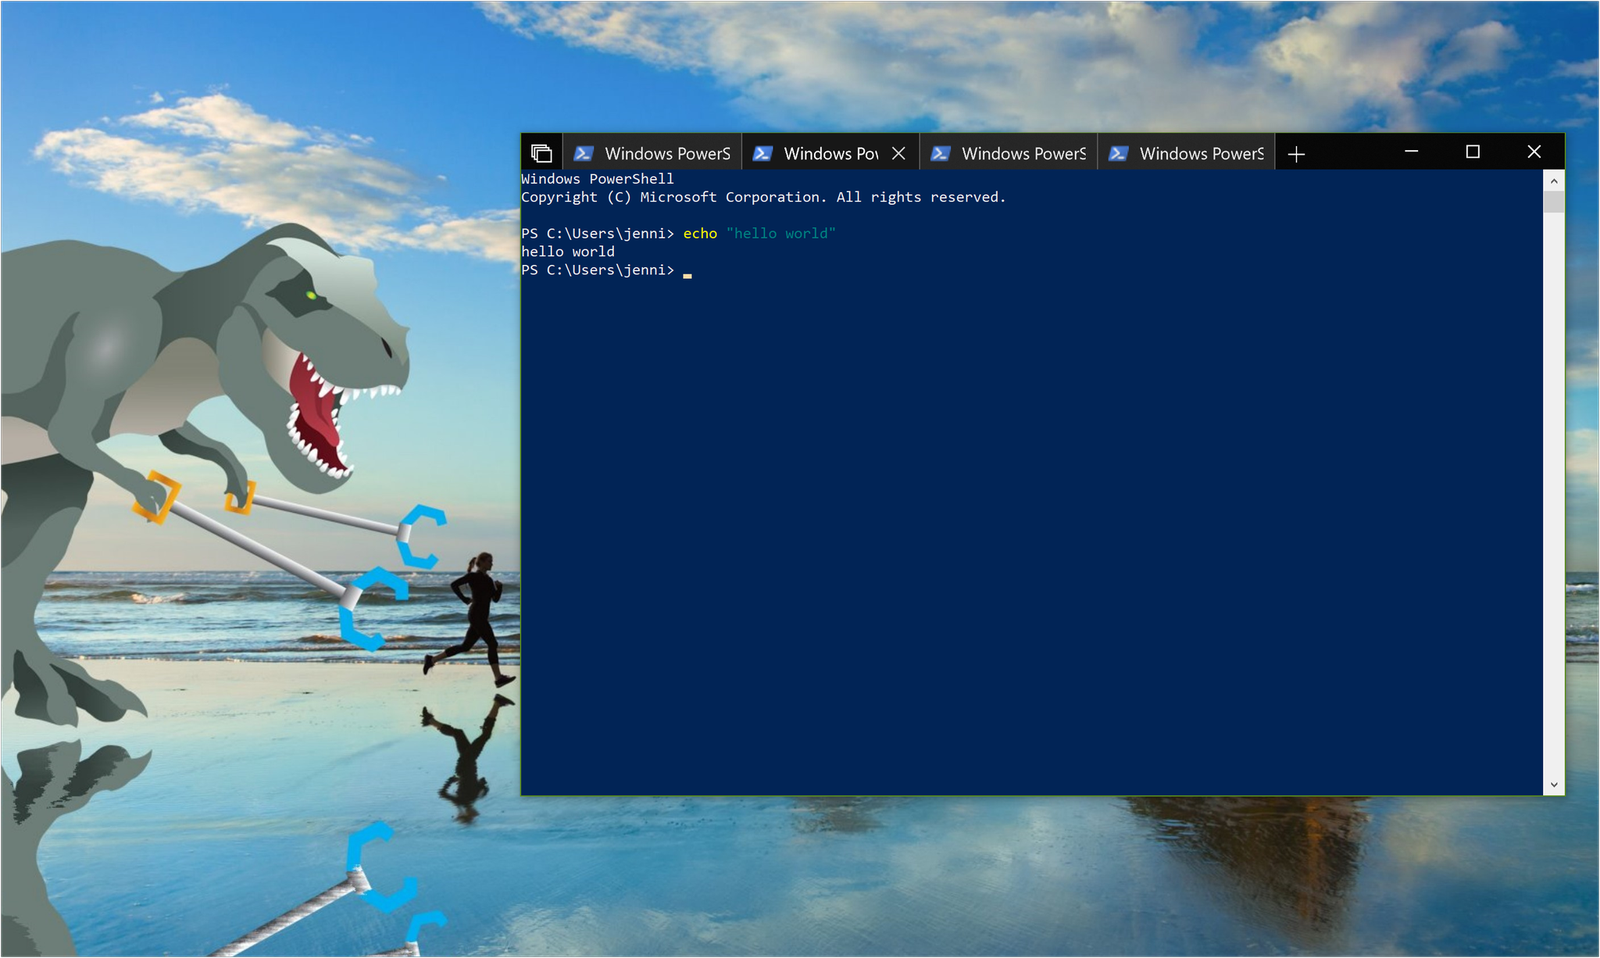Click the vertical scrollbar thumb
Screen dimensions: 1600x958
pyautogui.click(x=1553, y=202)
